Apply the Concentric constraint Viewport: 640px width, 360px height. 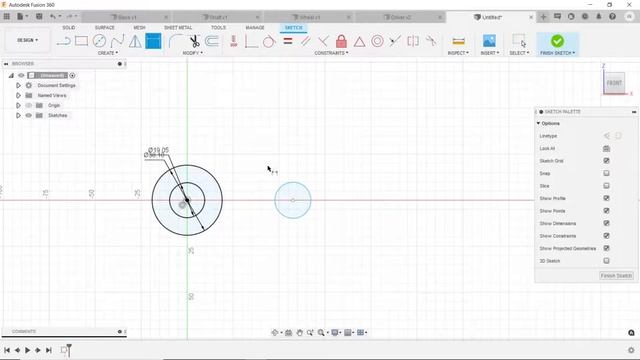[377, 41]
